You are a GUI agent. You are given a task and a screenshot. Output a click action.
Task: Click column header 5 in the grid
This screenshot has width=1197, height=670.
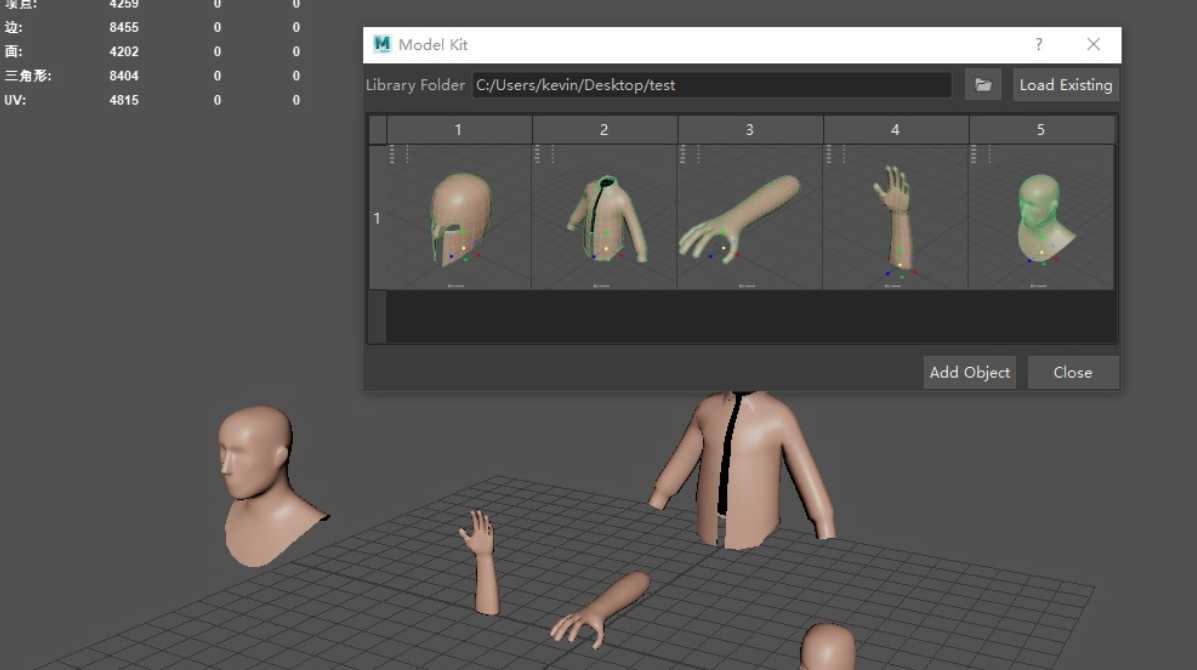1040,130
